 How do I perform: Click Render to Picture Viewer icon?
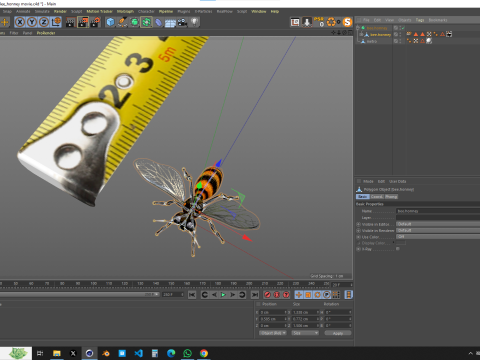tap(83, 22)
